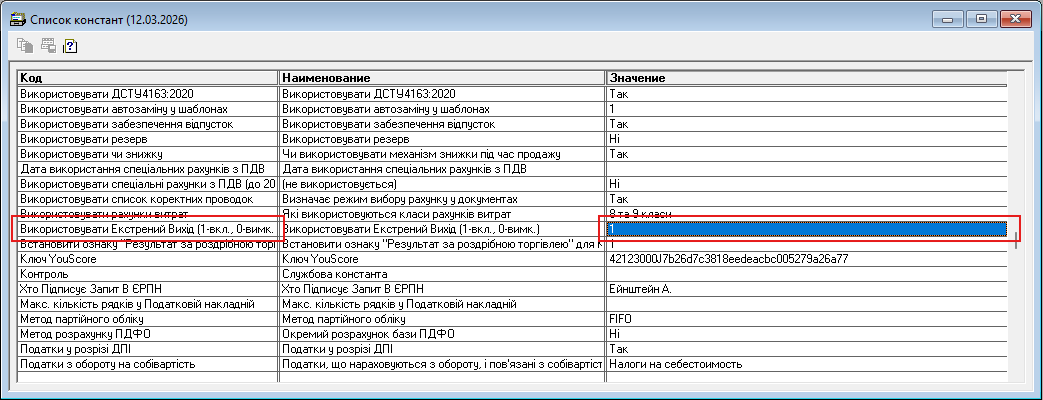
Task: Select the Ключ YouScore code row
Action: tap(147, 259)
